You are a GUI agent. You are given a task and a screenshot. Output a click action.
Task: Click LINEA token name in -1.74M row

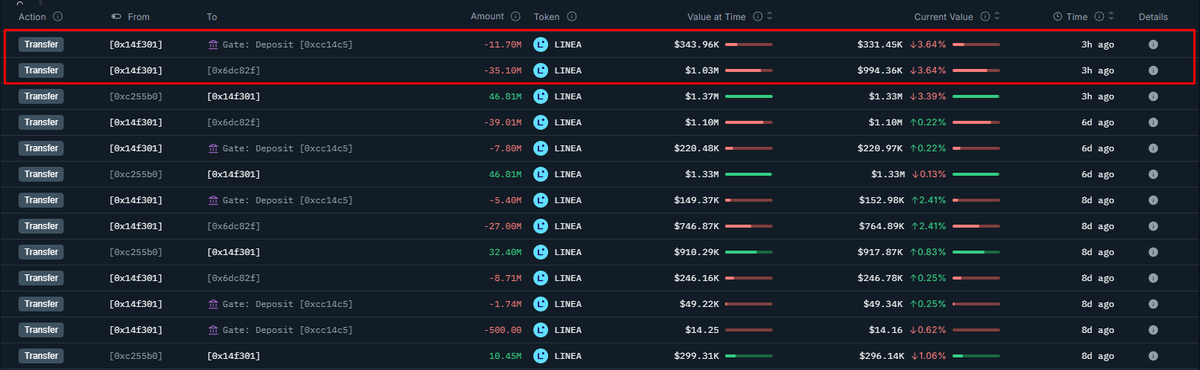pos(567,304)
